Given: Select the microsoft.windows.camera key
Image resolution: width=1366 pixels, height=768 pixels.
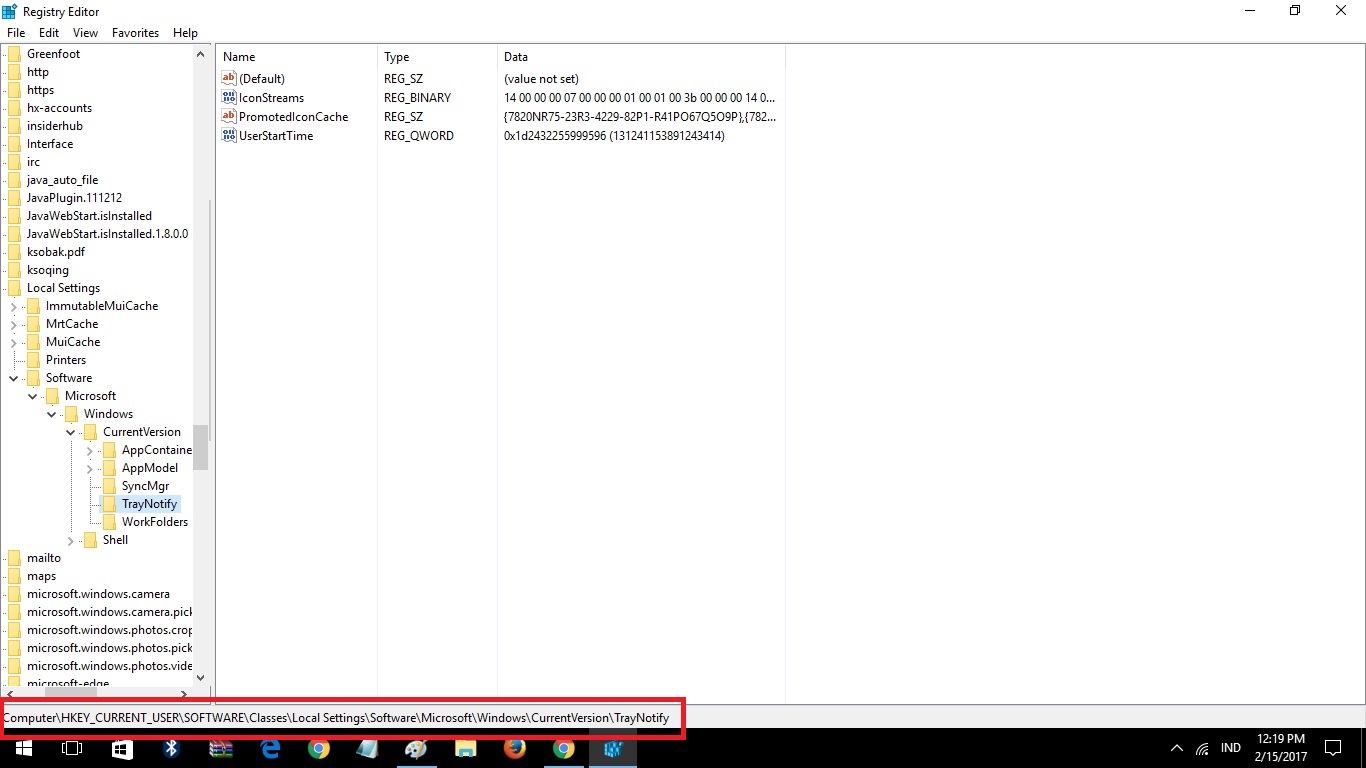Looking at the screenshot, I should coord(98,594).
